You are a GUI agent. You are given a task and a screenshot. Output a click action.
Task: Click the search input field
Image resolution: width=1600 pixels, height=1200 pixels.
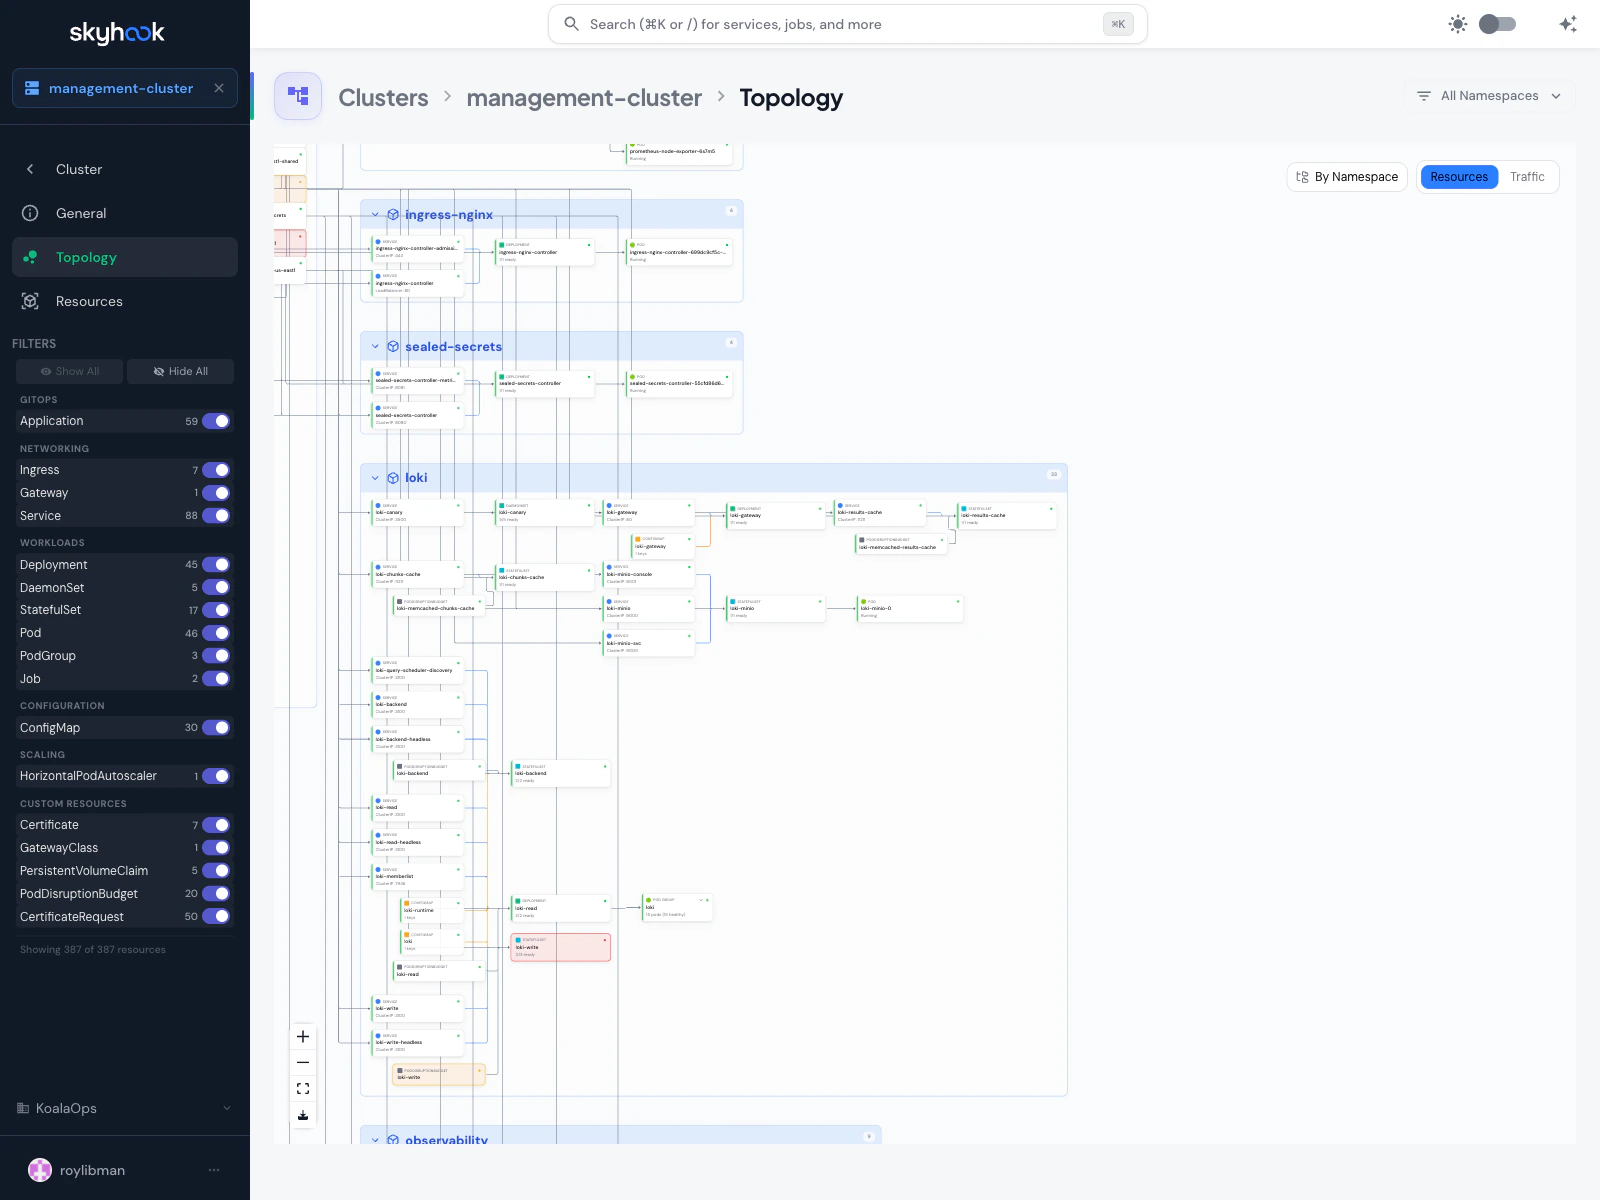846,23
